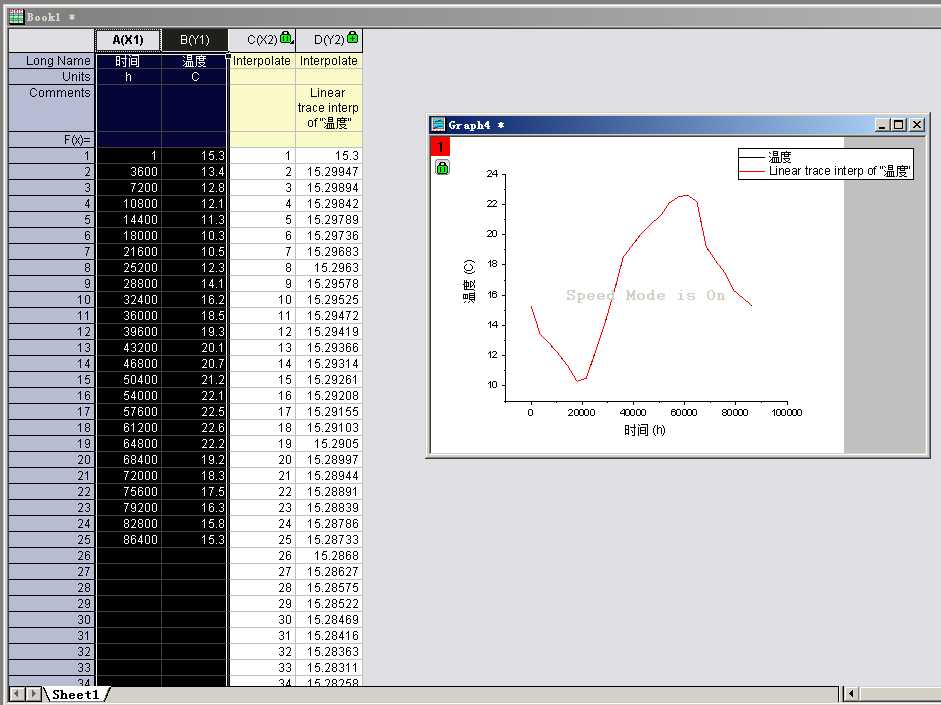
Task: Select column header C(X2)
Action: (262, 40)
